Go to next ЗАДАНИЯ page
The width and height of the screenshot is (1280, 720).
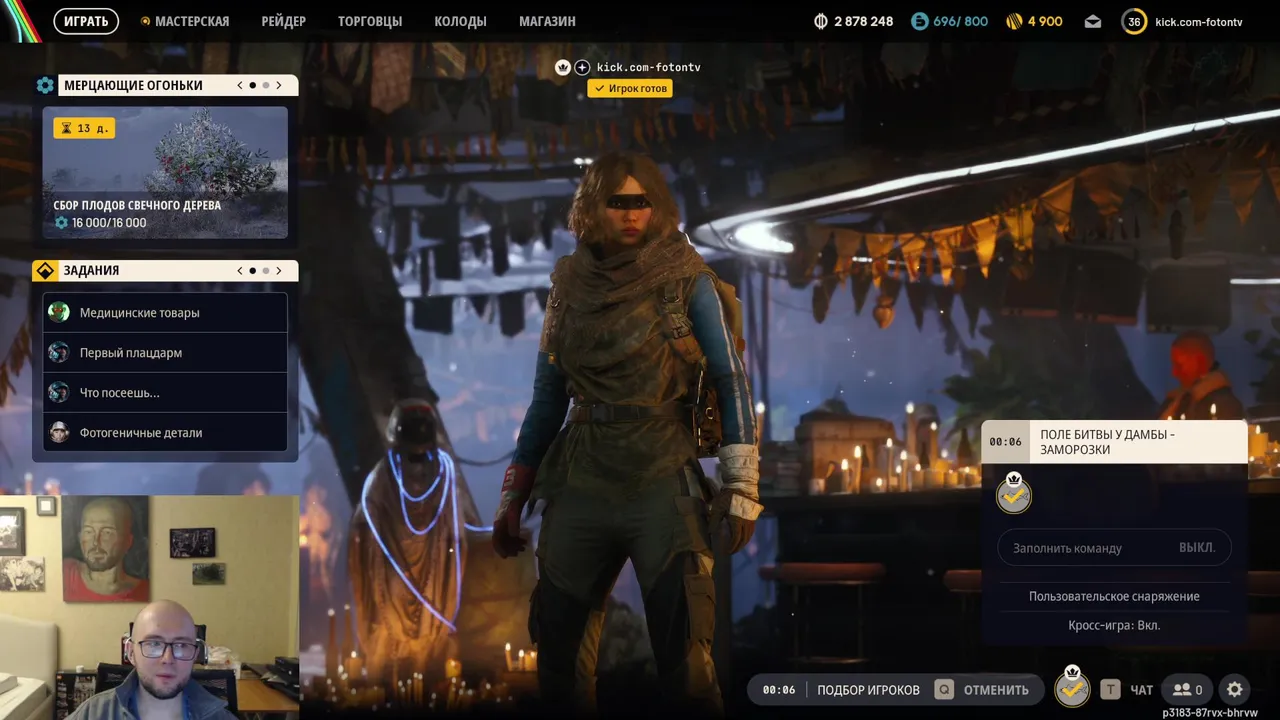point(279,270)
